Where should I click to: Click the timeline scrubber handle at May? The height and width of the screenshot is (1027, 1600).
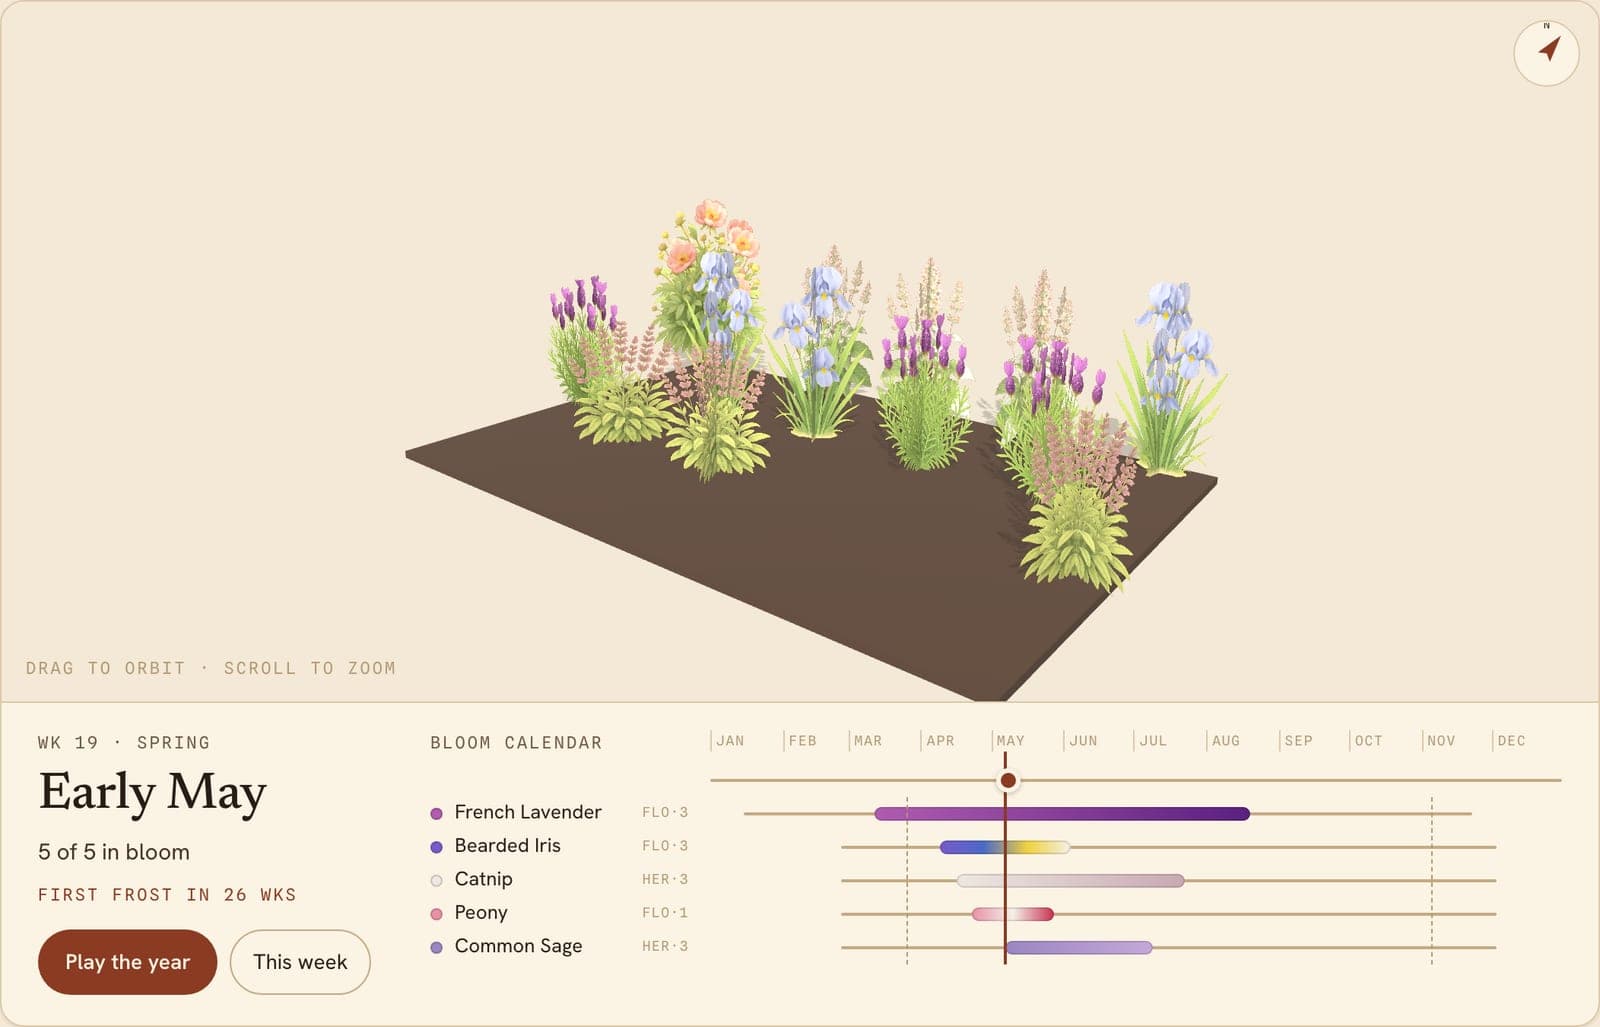1008,780
